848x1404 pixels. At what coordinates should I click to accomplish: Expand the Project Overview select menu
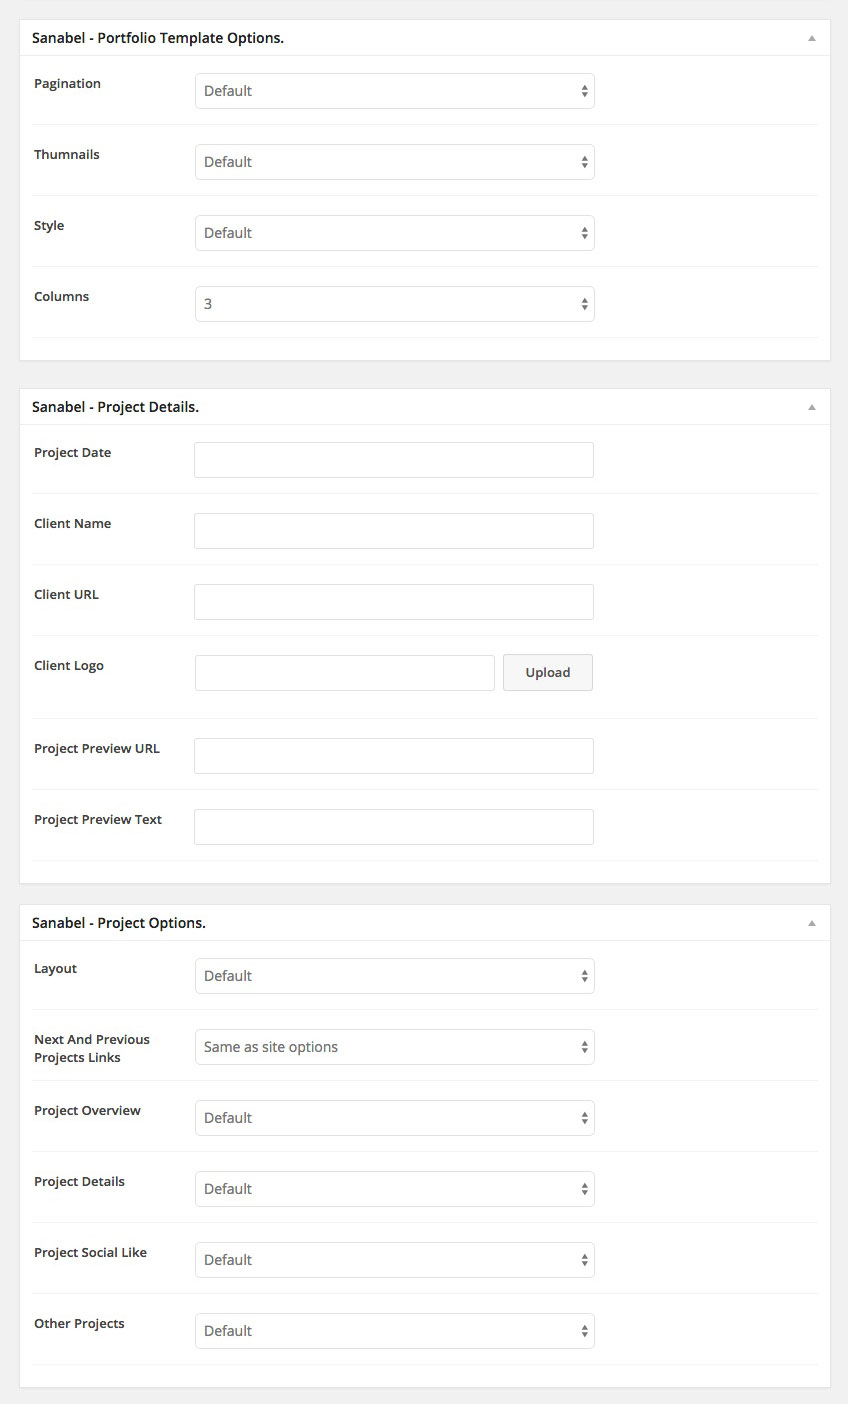[394, 1118]
